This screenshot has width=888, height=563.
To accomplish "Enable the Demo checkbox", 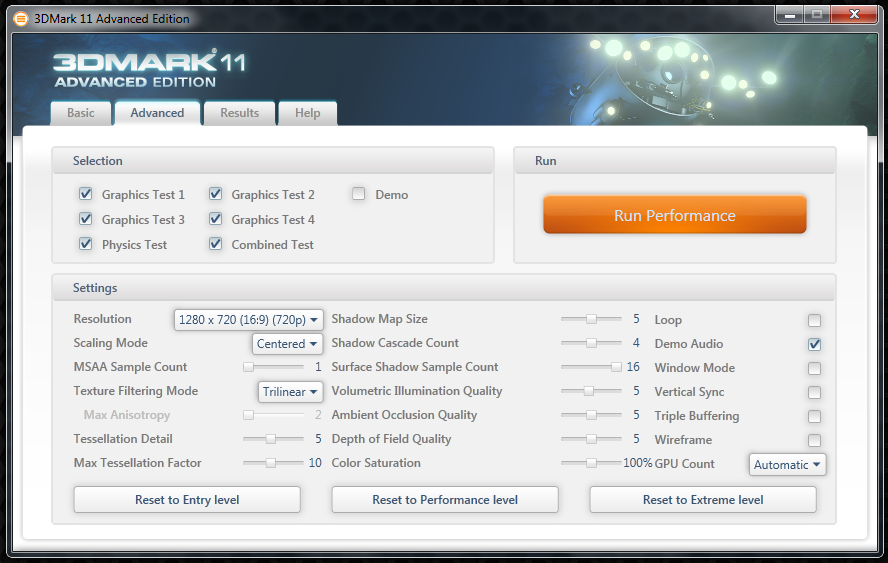I will [x=358, y=194].
